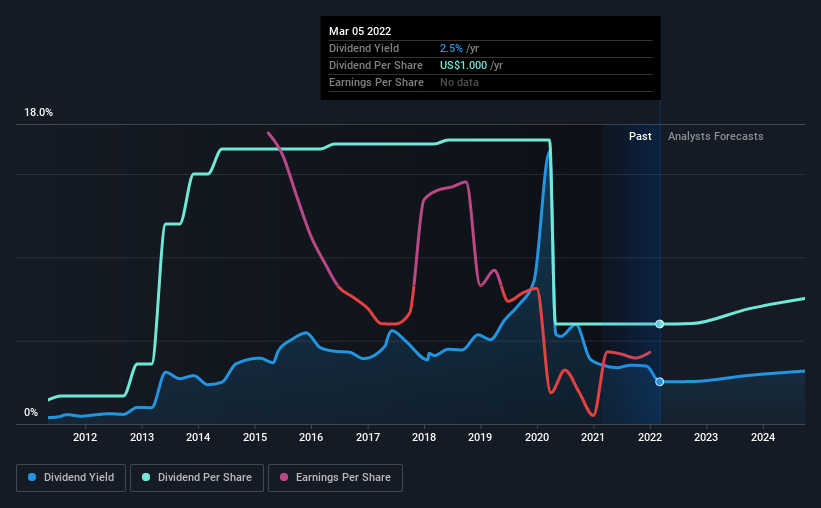
Task: Click the 2012 axis label
Action: pyautogui.click(x=85, y=437)
